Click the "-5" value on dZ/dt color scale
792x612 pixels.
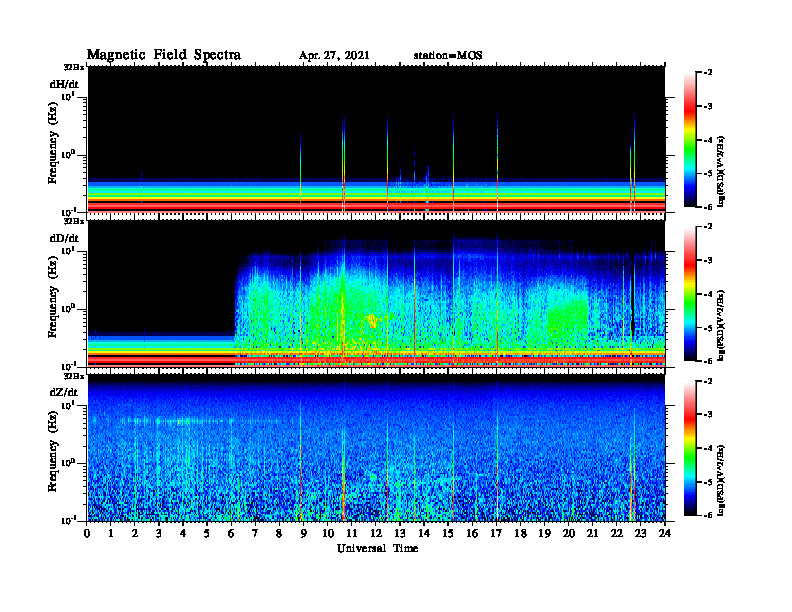coord(708,482)
